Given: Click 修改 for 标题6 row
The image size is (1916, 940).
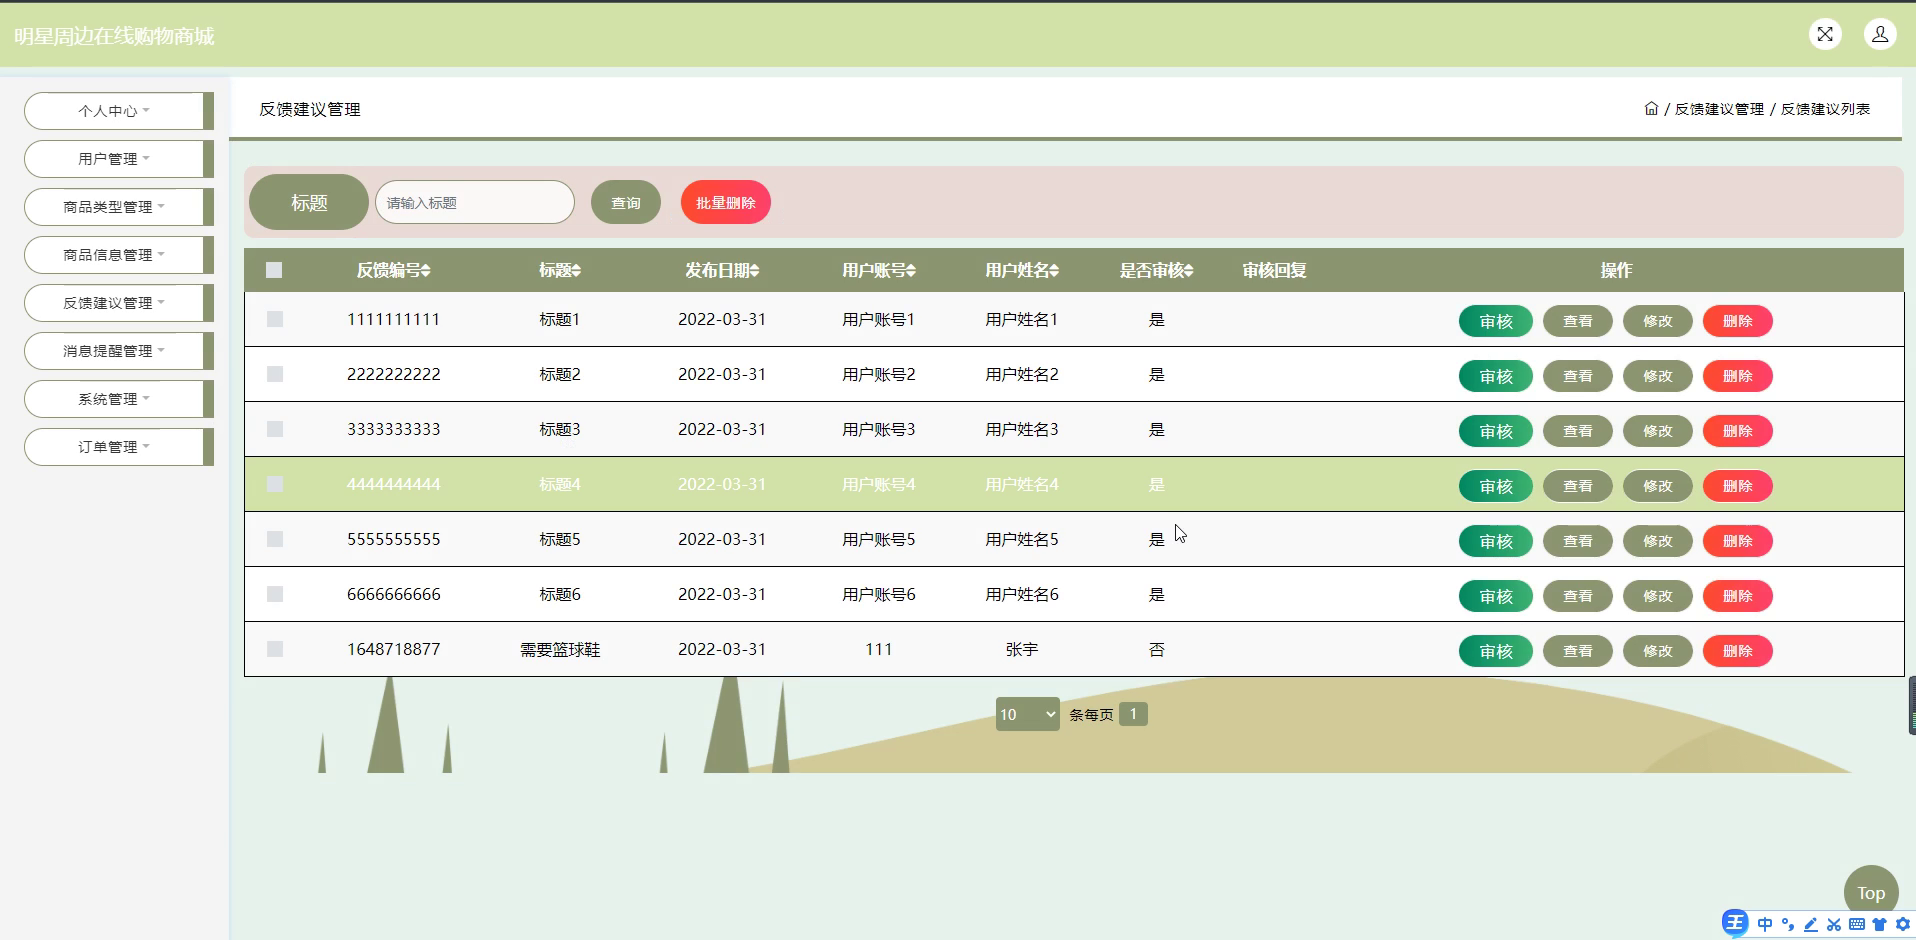Looking at the screenshot, I should tap(1658, 596).
